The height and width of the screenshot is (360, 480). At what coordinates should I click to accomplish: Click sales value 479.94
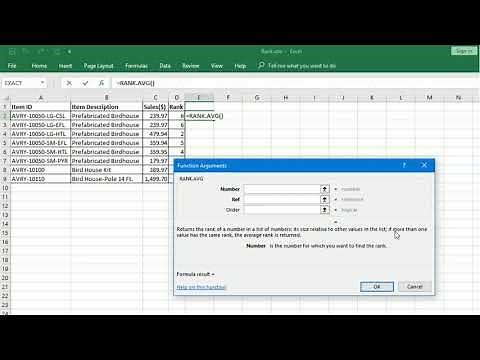pyautogui.click(x=155, y=134)
